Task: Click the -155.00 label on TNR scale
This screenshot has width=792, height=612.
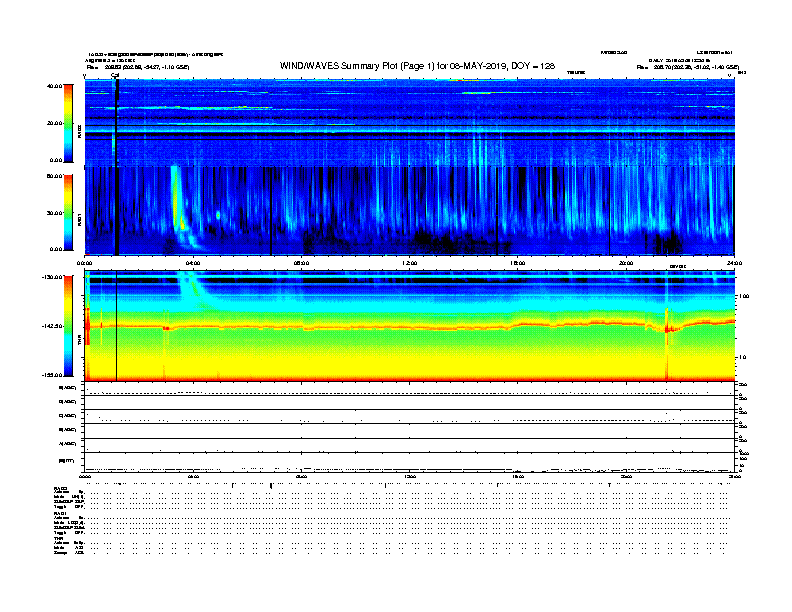Action: click(53, 373)
